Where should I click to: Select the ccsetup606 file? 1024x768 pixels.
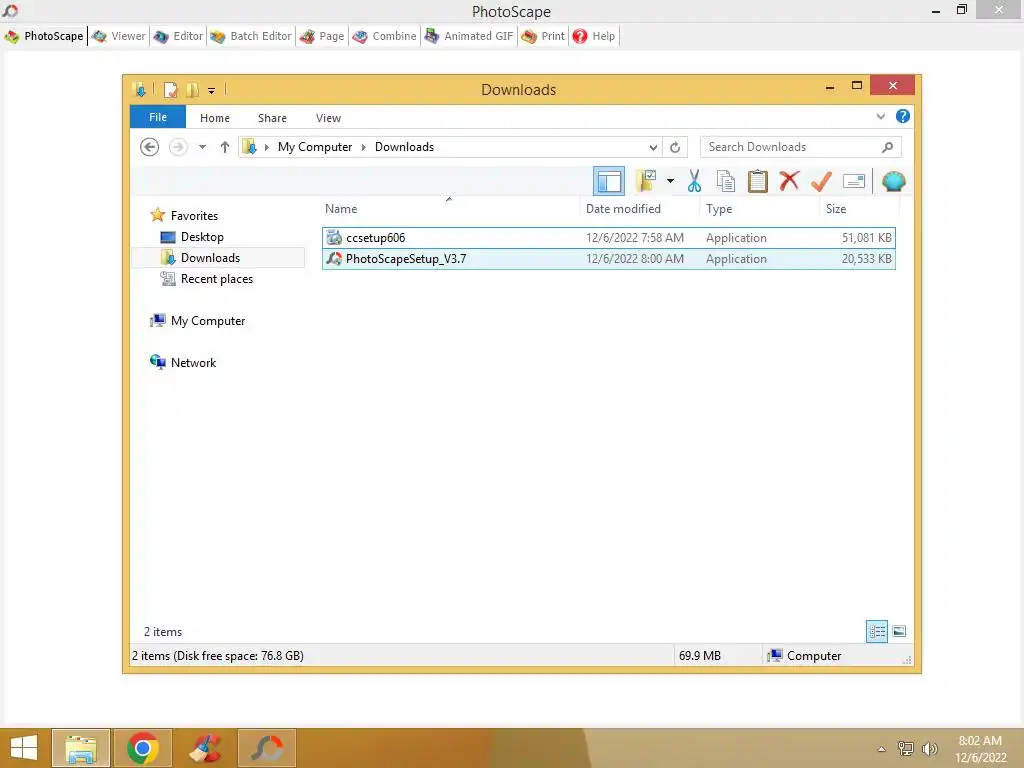tap(609, 238)
